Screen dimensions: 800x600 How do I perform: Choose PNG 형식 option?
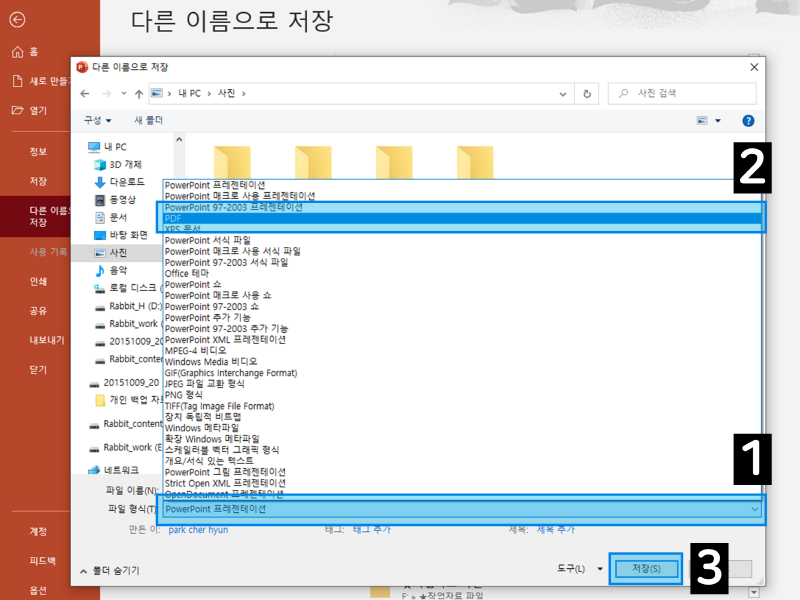(184, 395)
